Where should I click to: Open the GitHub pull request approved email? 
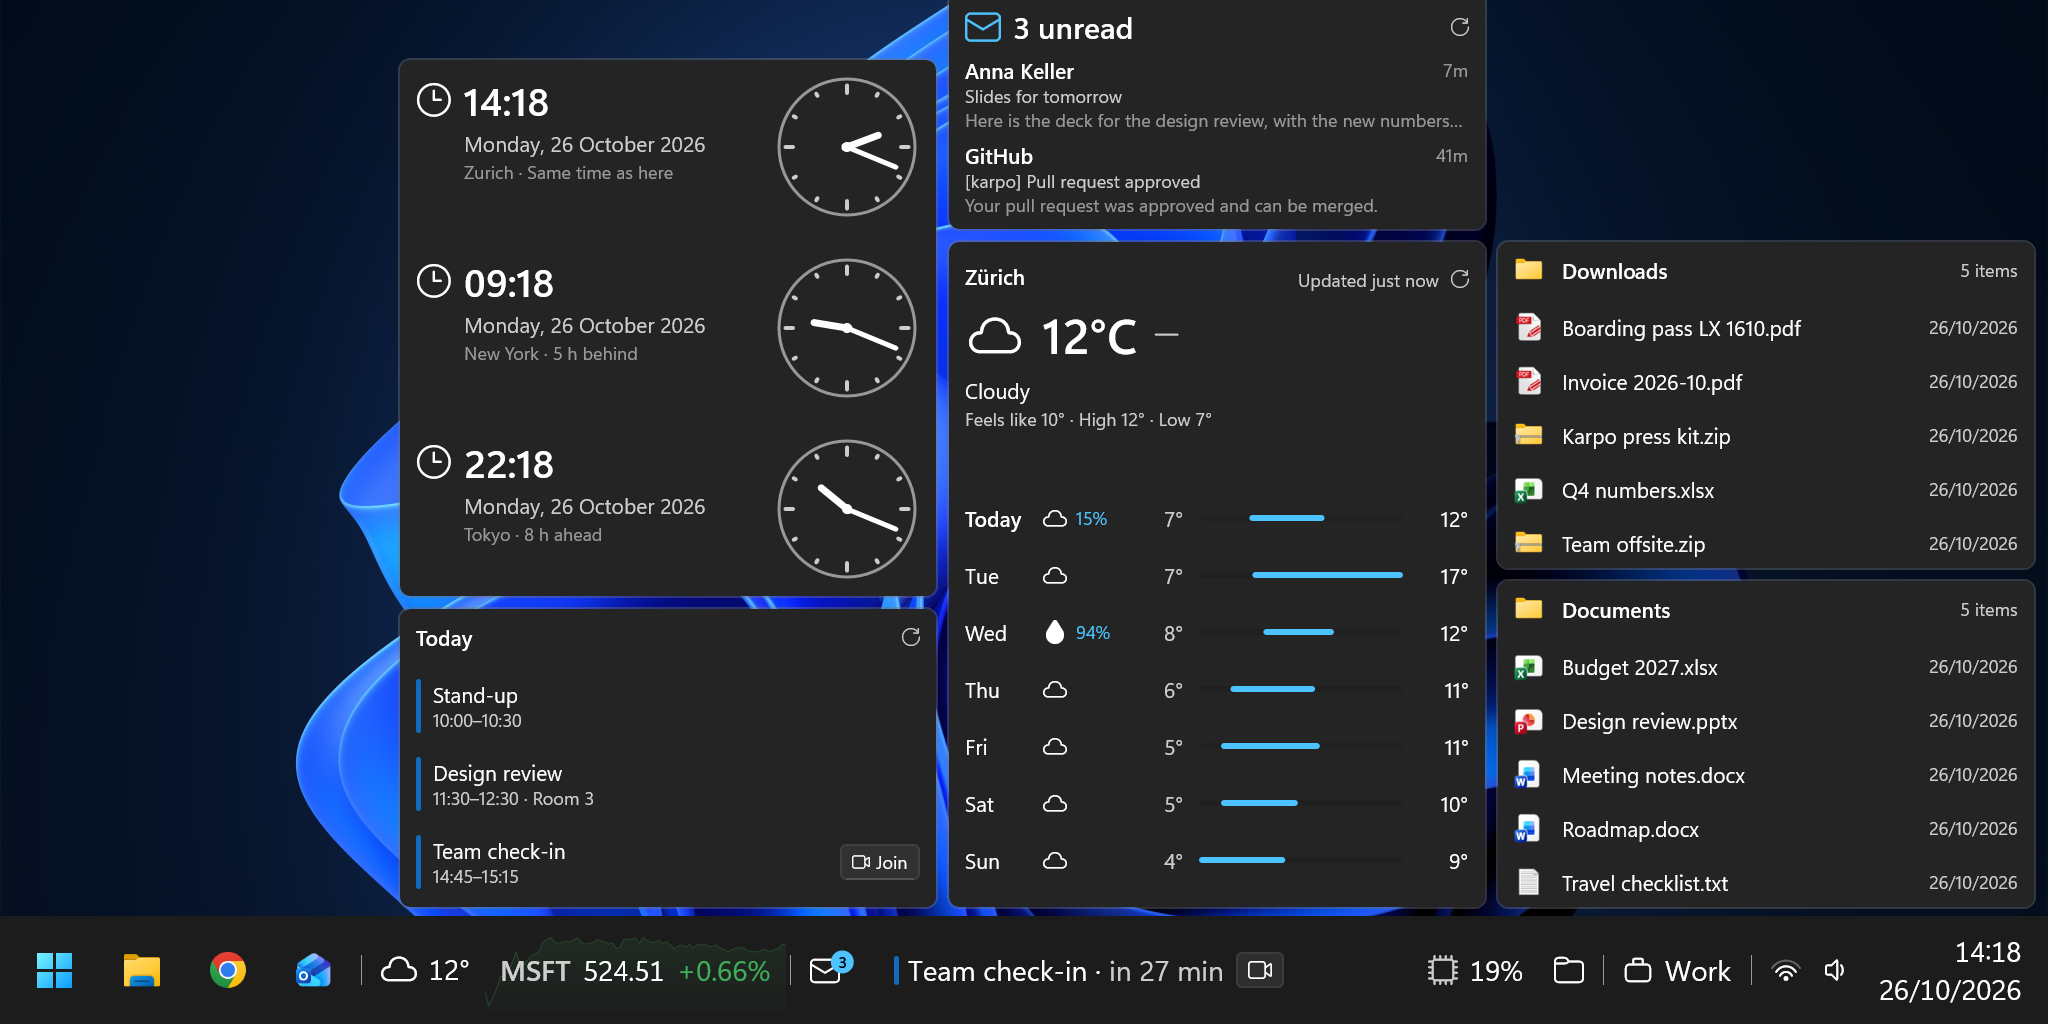click(x=1216, y=181)
